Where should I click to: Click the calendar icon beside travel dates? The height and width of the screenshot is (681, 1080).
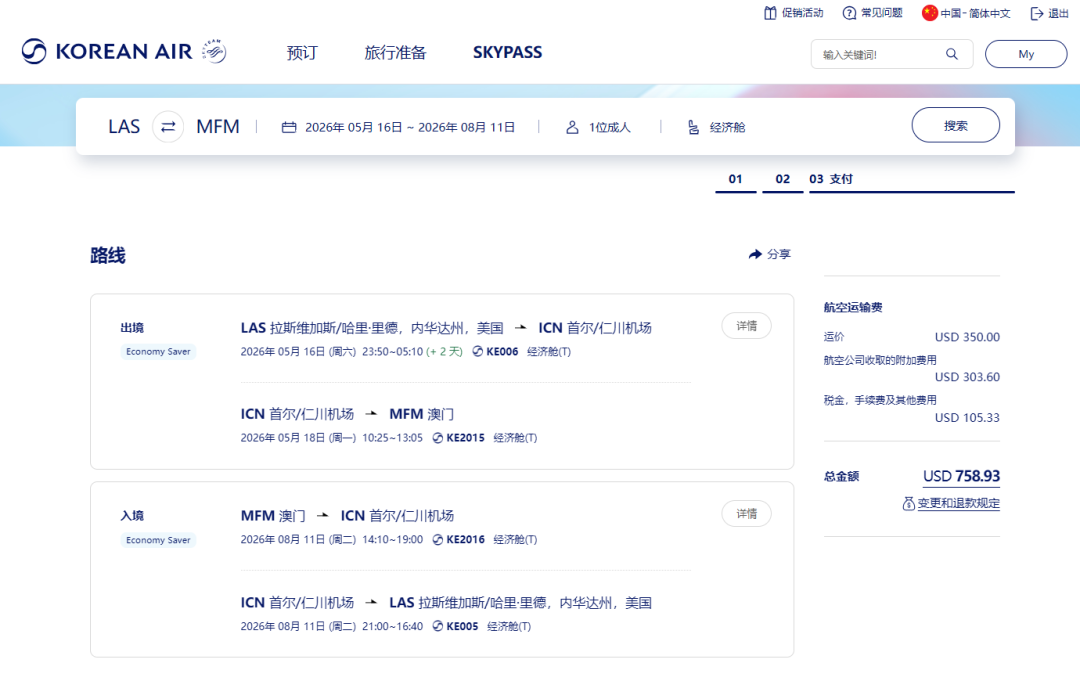click(x=289, y=127)
